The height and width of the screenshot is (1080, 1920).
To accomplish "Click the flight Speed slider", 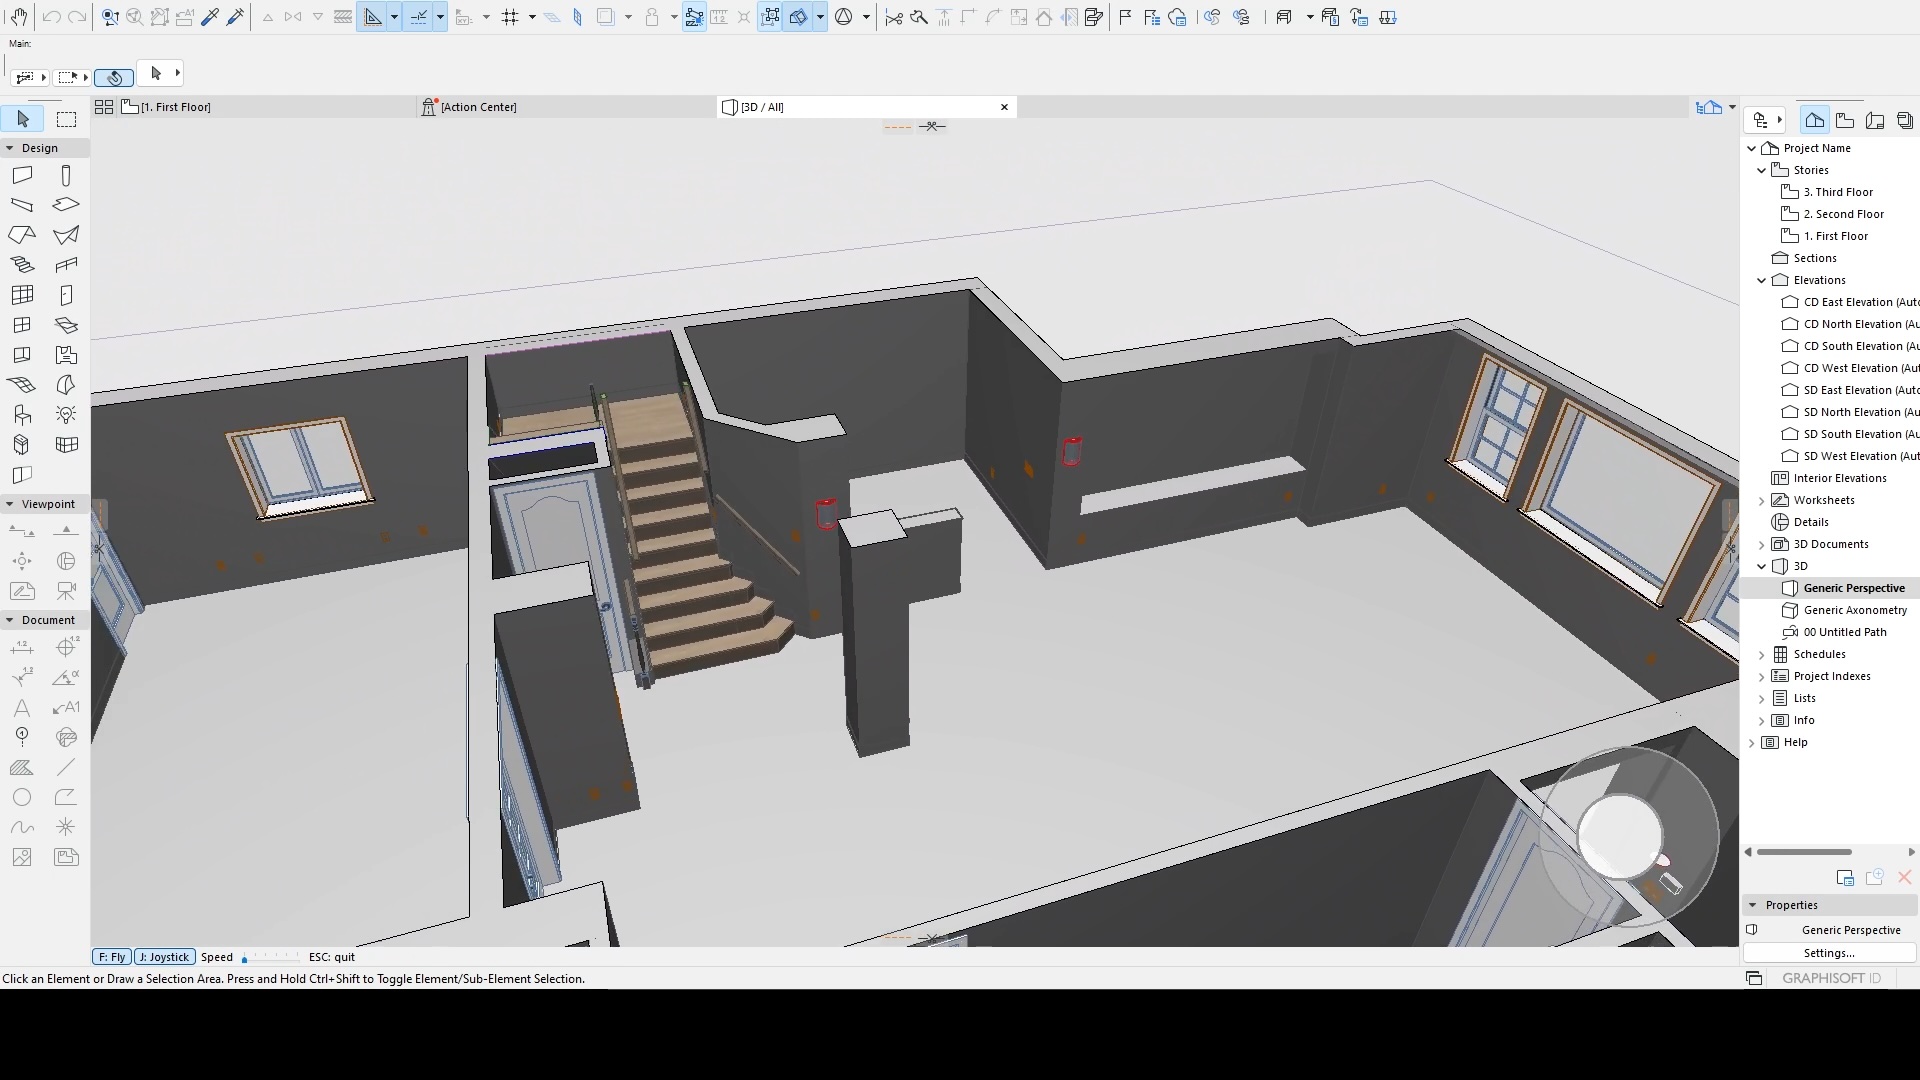I will [x=270, y=958].
